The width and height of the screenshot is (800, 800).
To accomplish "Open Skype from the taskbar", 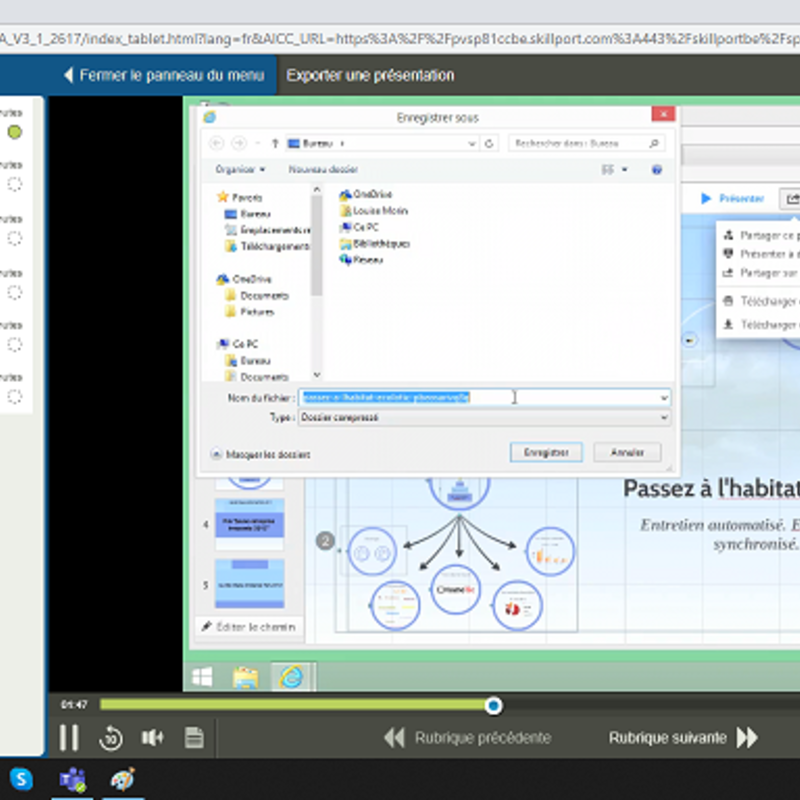I will [x=21, y=779].
